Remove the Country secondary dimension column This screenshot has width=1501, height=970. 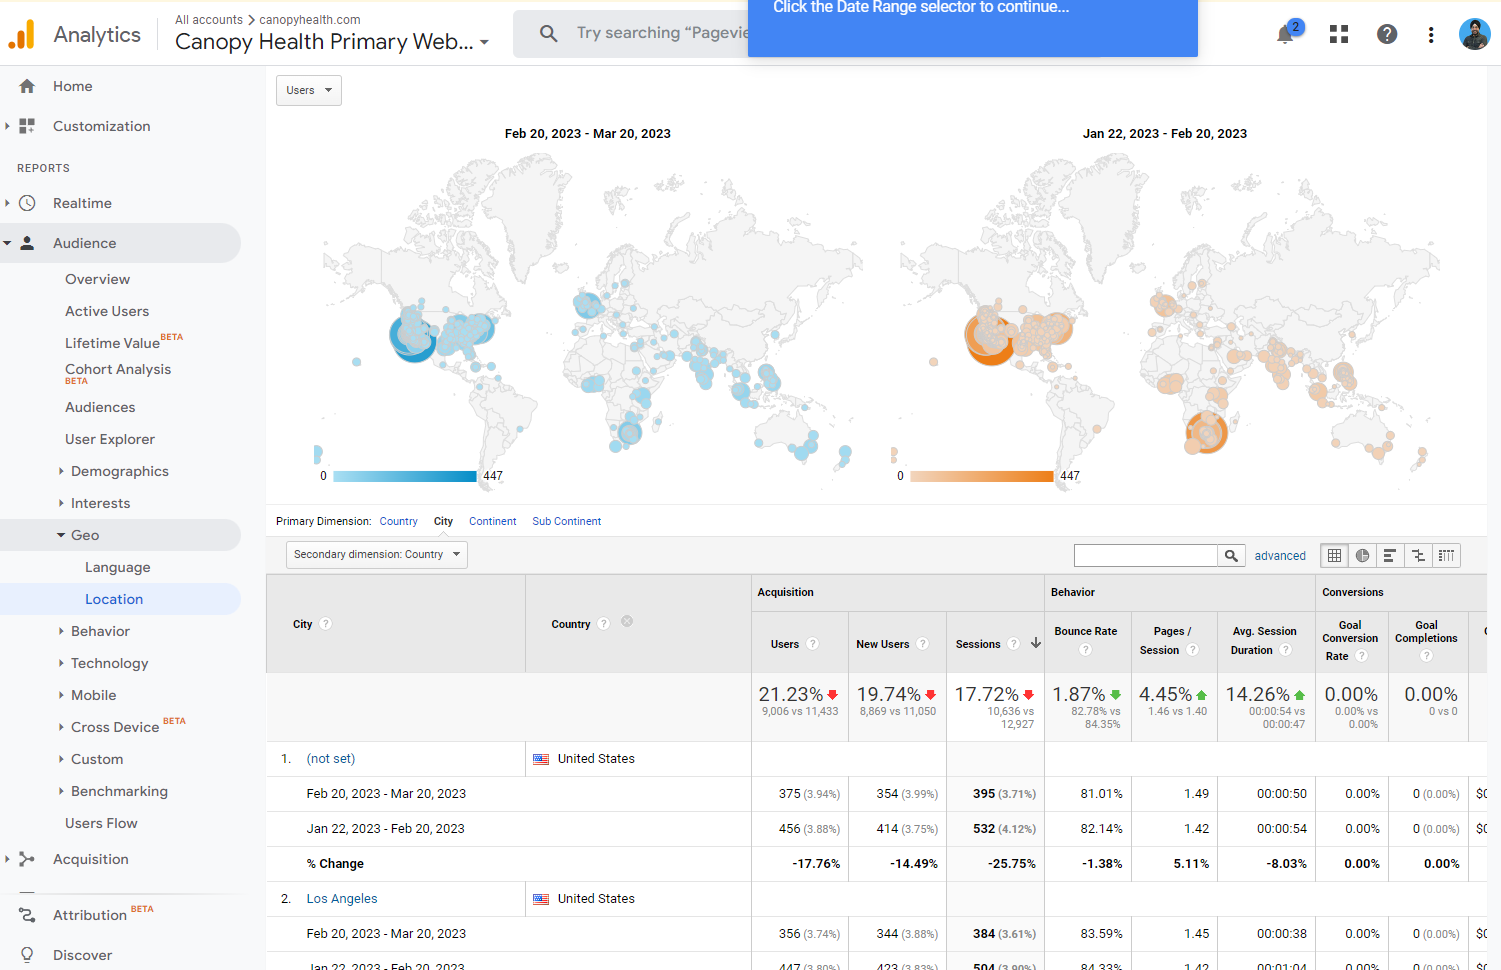point(627,621)
